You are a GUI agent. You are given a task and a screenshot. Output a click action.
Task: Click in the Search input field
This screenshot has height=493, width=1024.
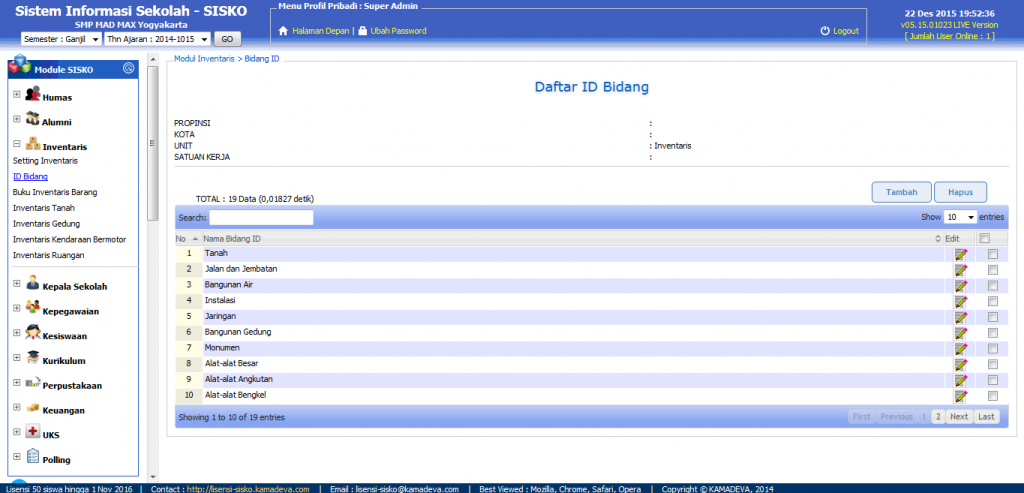[261, 217]
